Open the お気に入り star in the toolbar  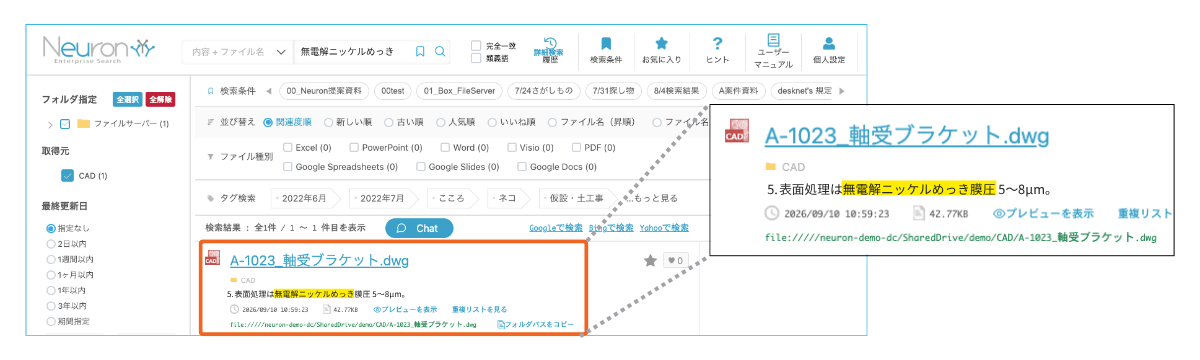coord(661,50)
